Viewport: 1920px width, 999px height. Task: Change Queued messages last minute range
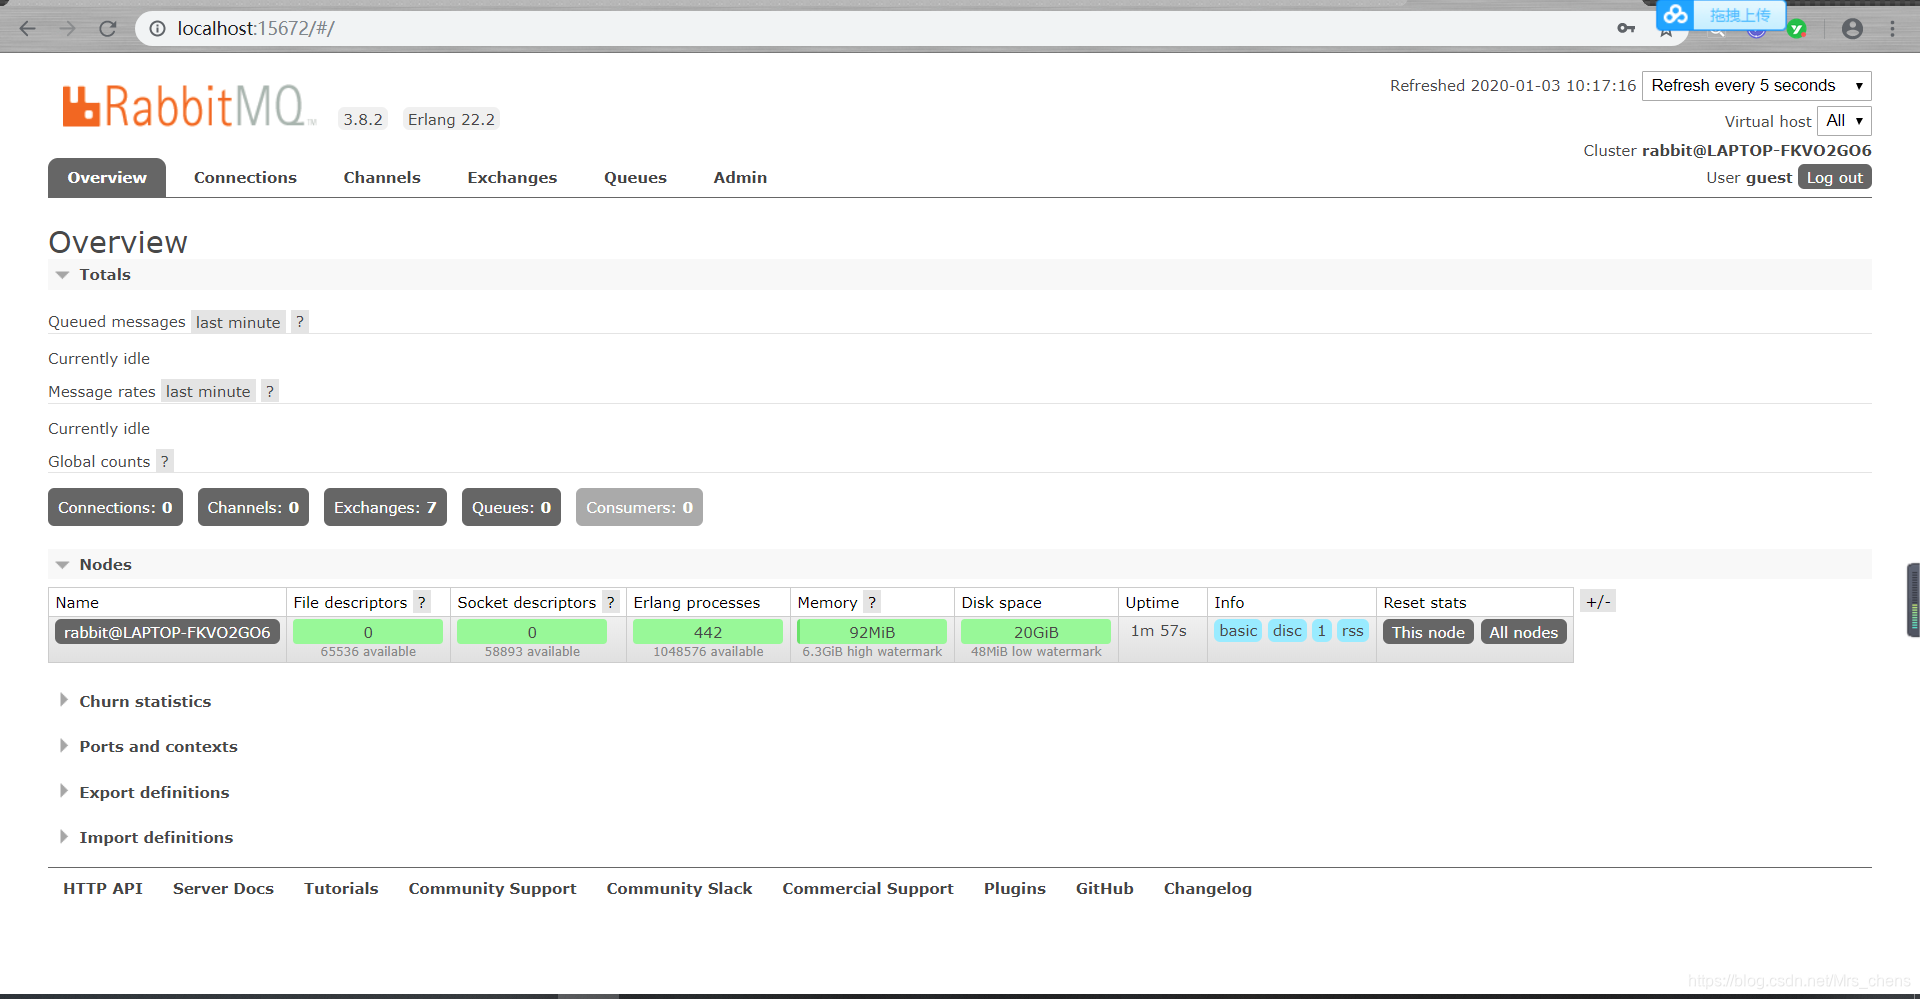pos(238,322)
